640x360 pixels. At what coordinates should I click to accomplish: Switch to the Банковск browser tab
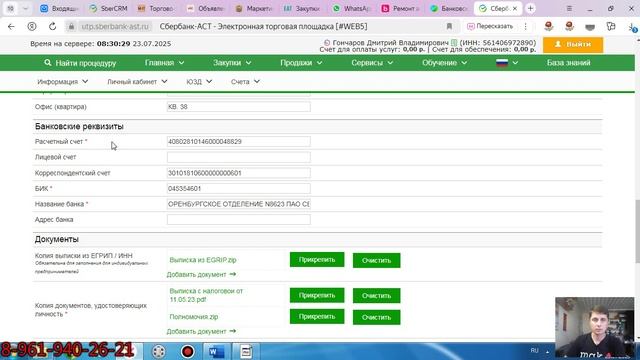[449, 8]
